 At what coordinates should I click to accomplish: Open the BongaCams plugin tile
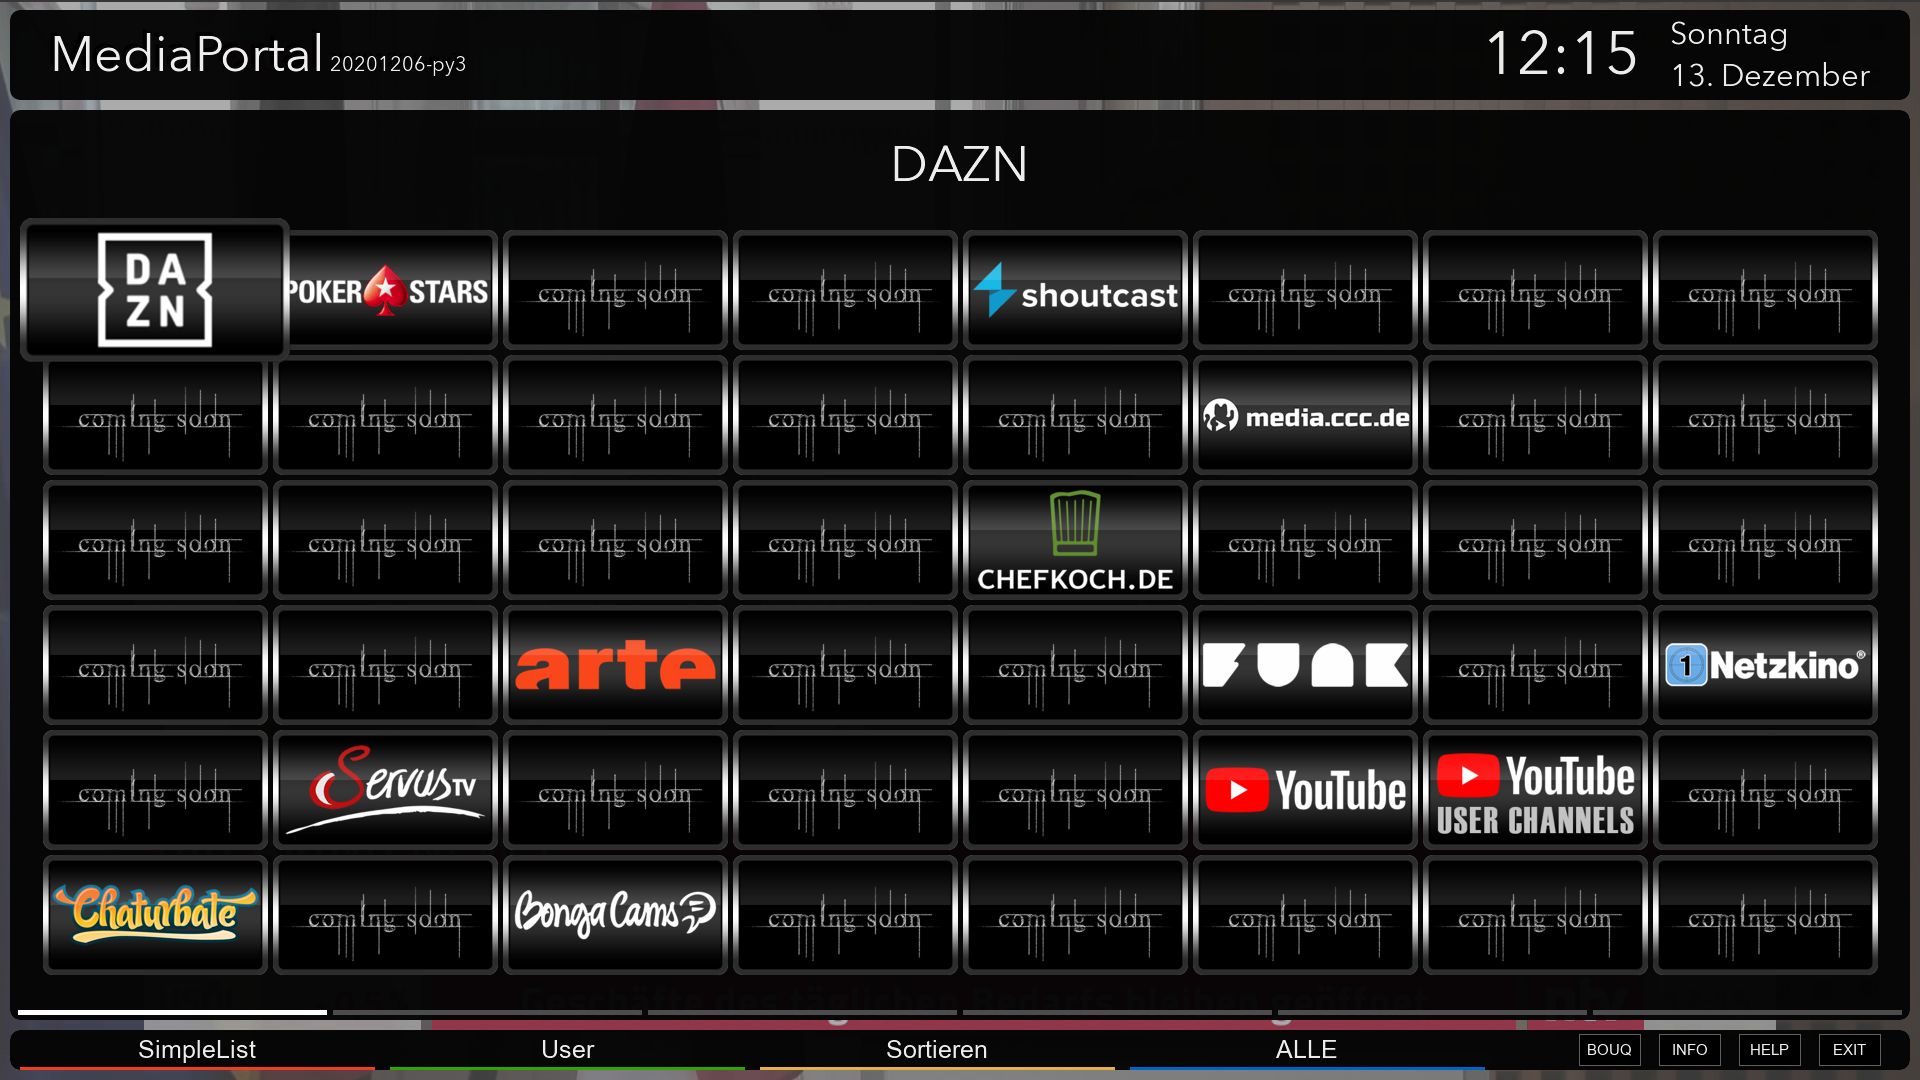click(615, 916)
